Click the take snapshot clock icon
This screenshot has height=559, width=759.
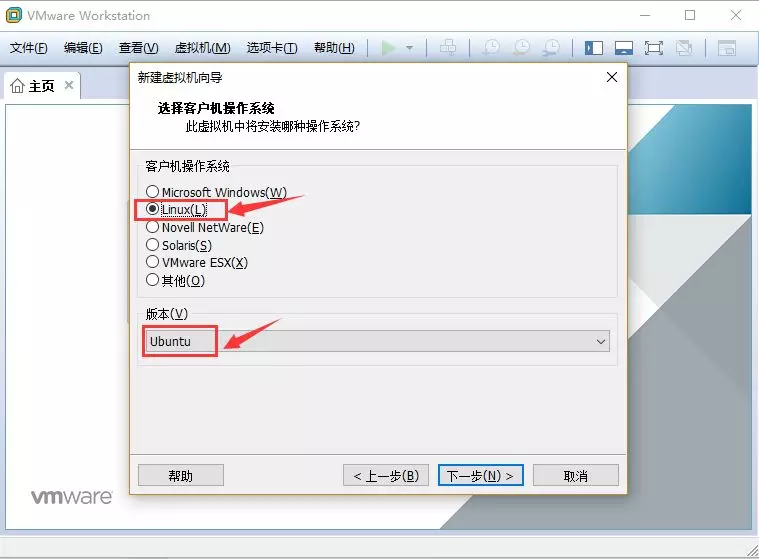pos(491,47)
